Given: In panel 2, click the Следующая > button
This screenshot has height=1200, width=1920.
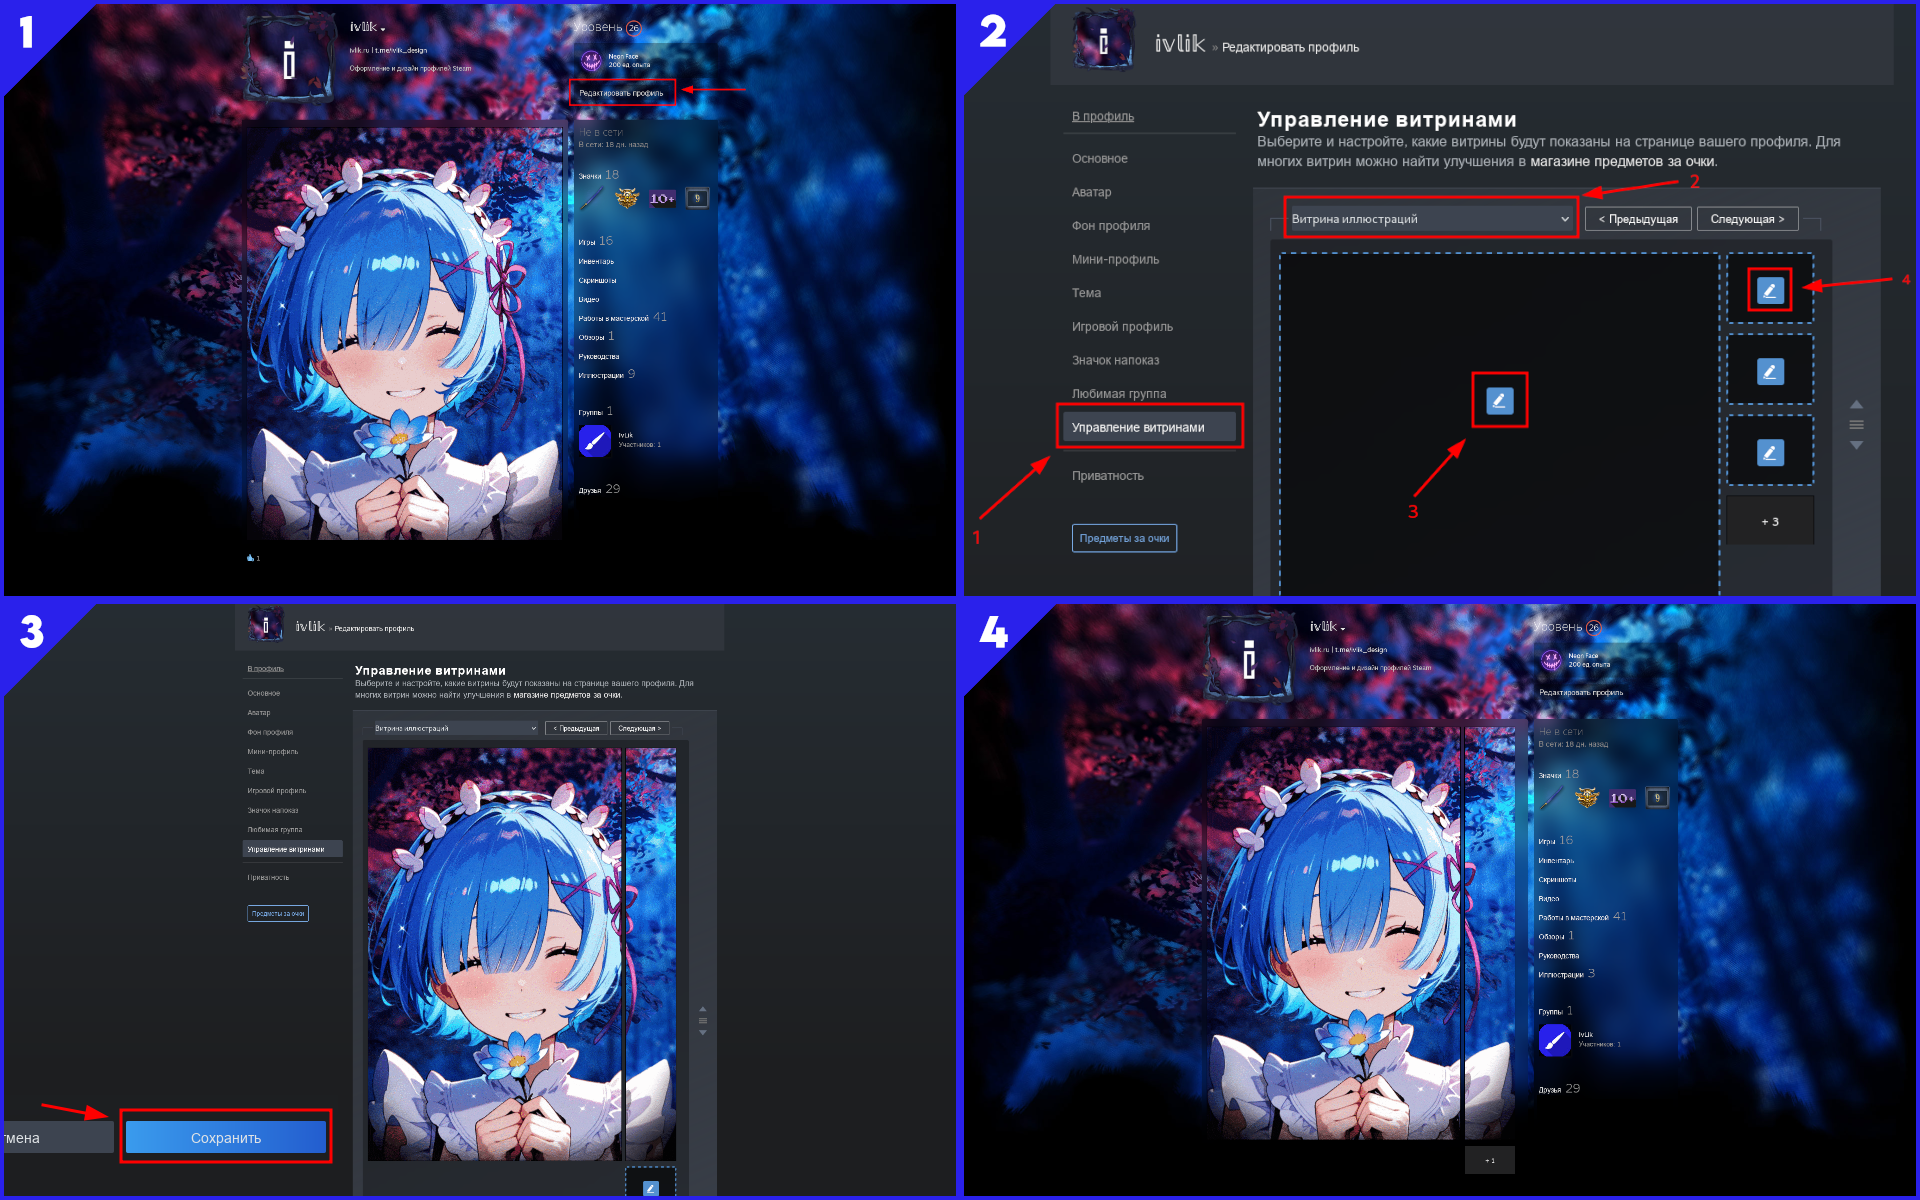Looking at the screenshot, I should [x=1747, y=219].
